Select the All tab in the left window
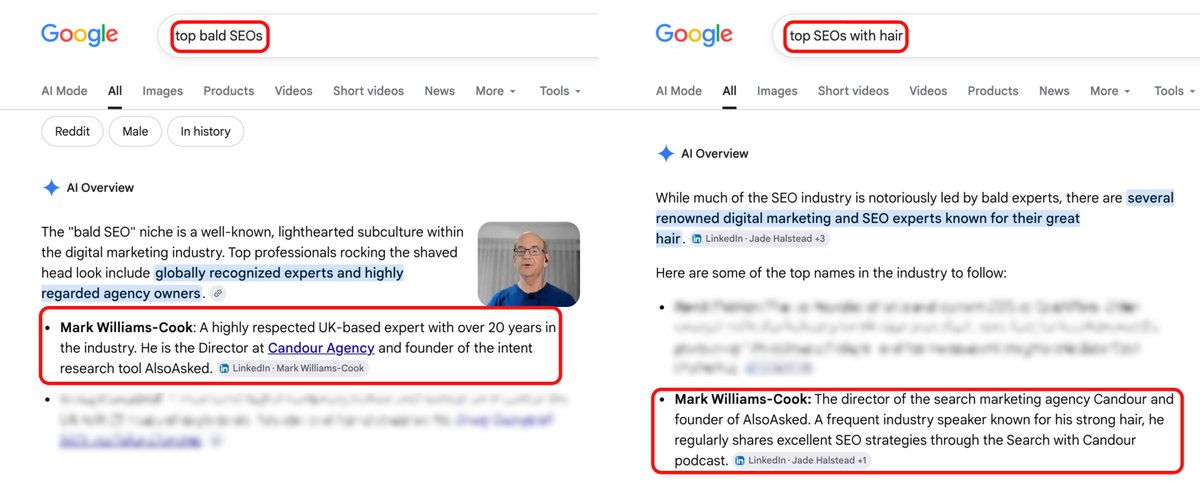The width and height of the screenshot is (1200, 485). [115, 91]
